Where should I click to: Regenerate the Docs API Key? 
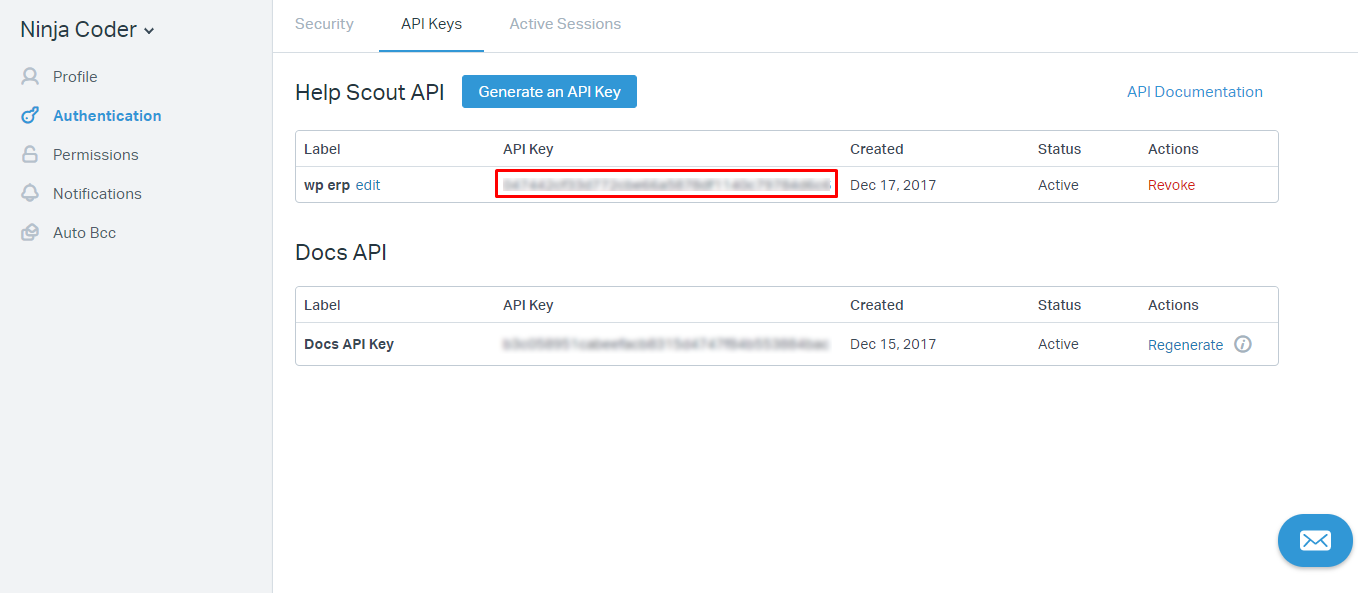(x=1185, y=345)
